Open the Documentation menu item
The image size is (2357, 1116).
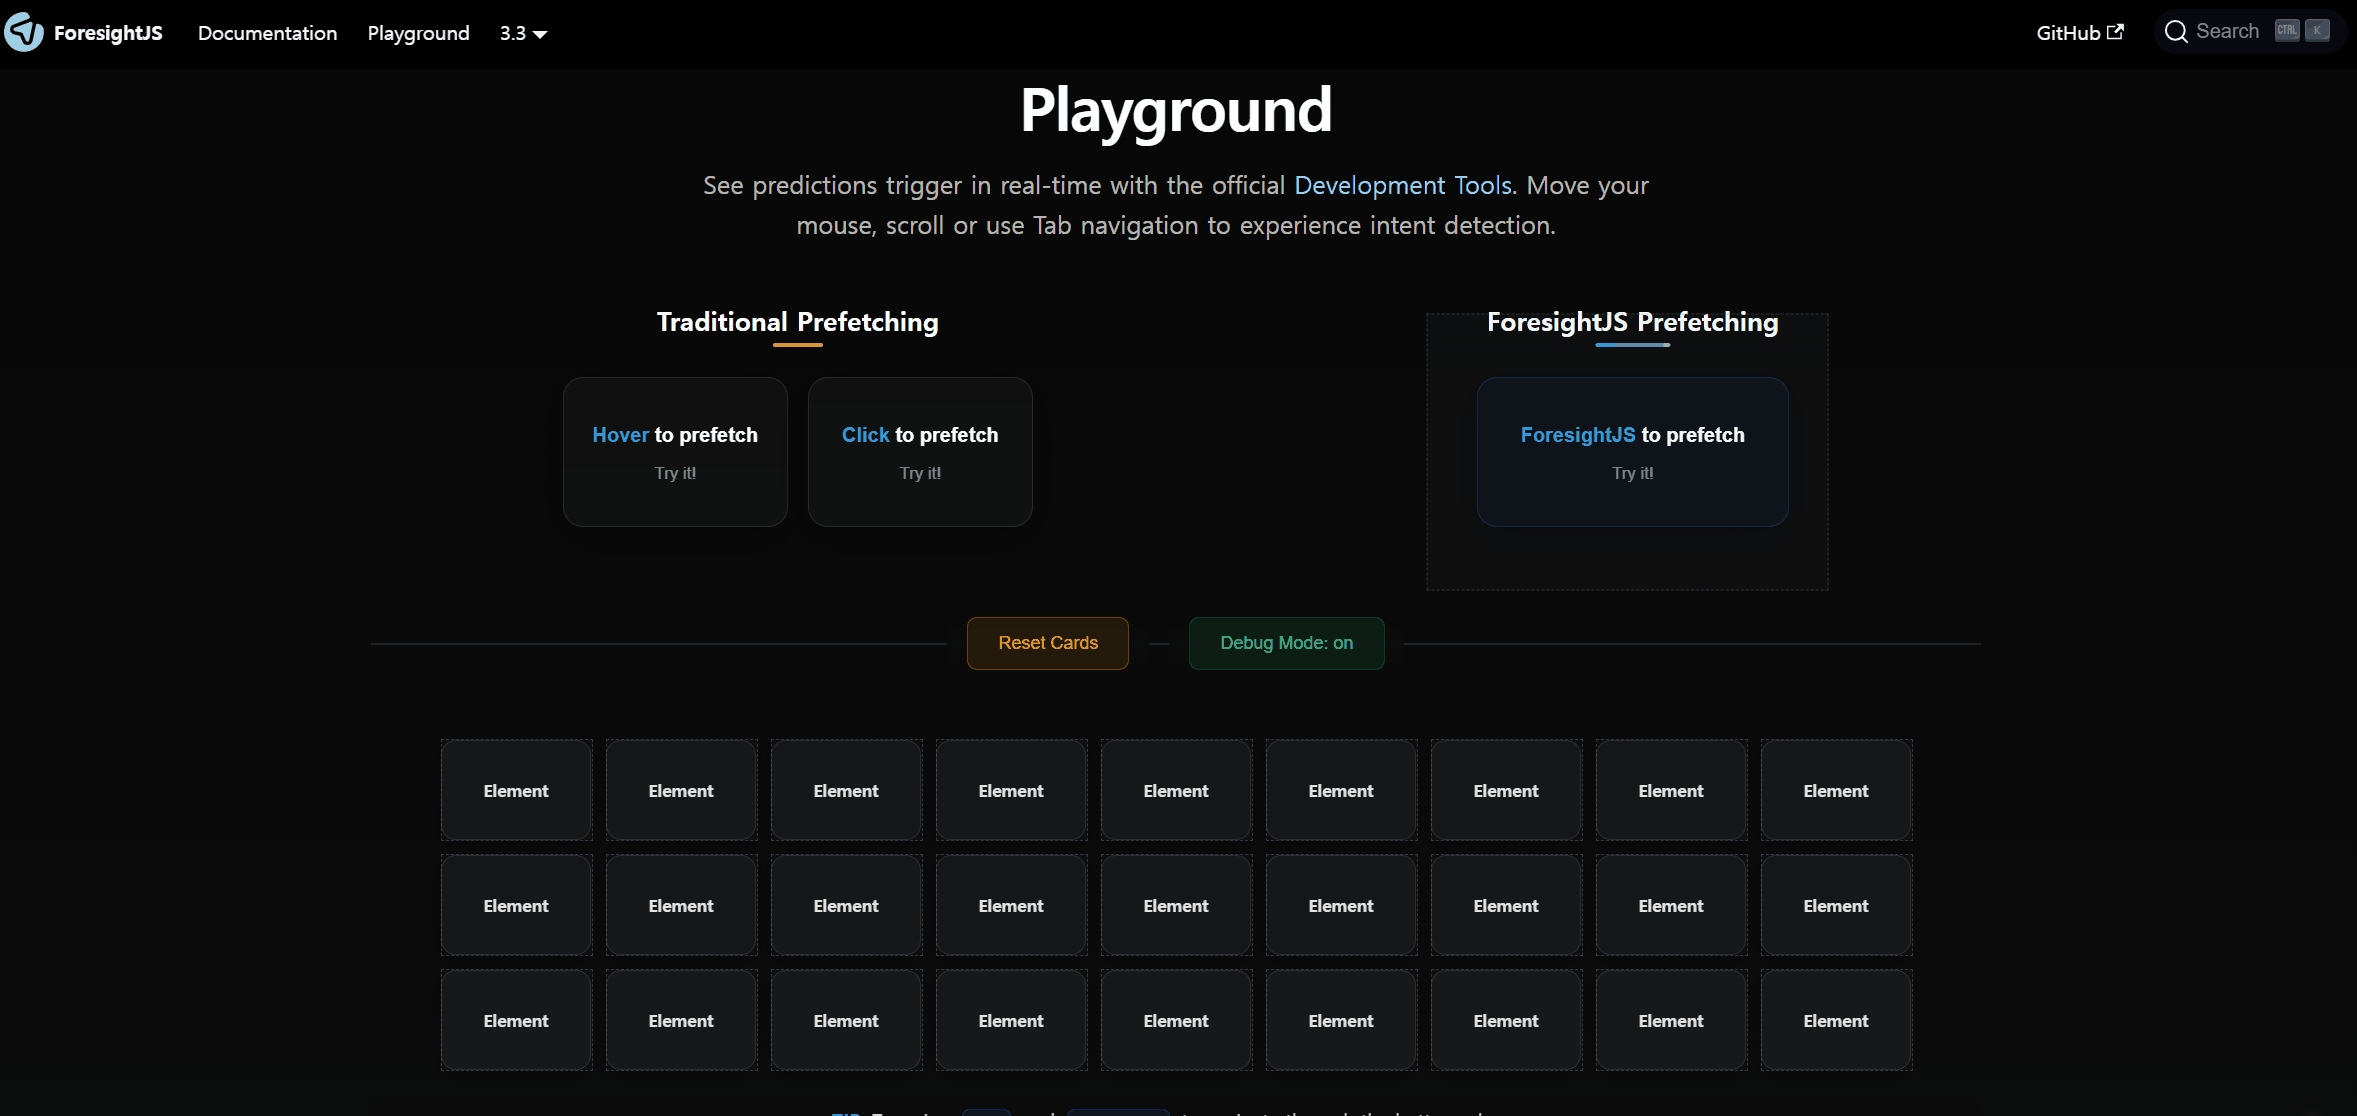[x=267, y=33]
